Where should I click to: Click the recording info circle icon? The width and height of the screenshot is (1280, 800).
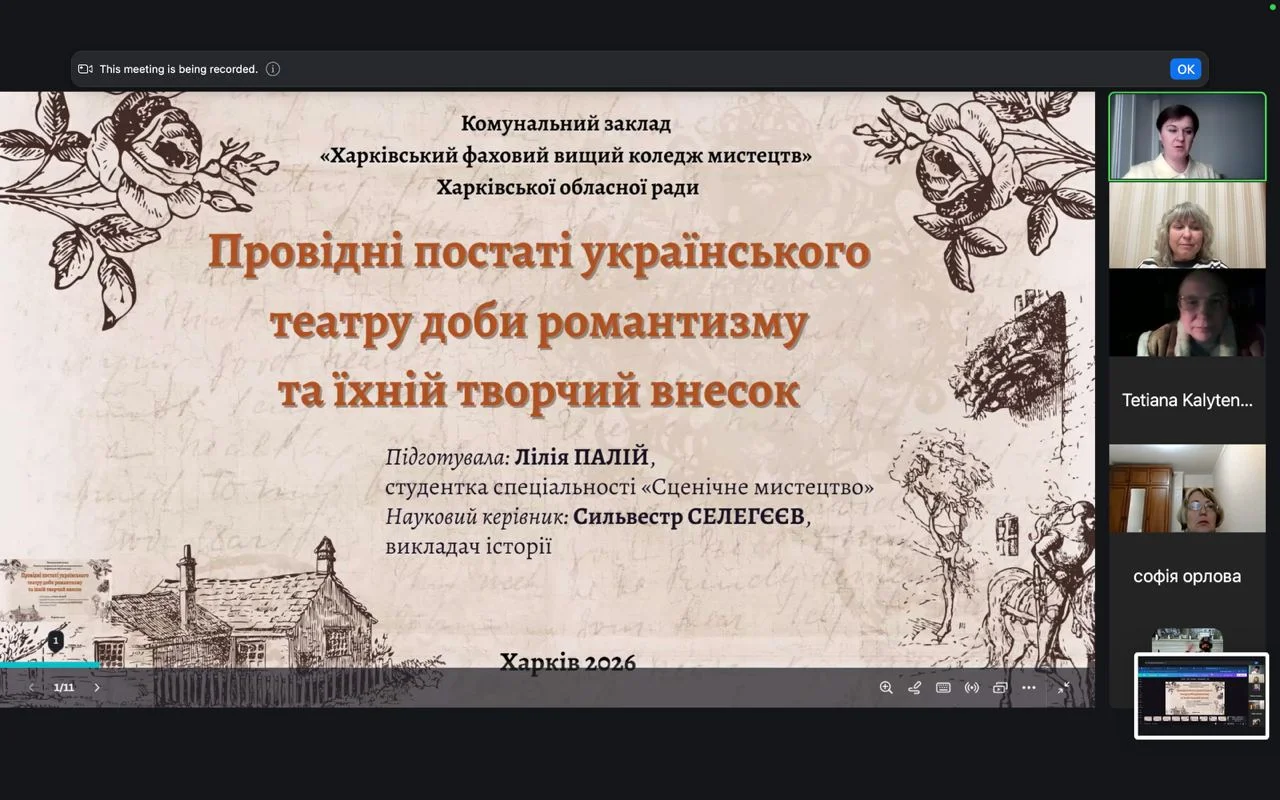click(x=273, y=69)
